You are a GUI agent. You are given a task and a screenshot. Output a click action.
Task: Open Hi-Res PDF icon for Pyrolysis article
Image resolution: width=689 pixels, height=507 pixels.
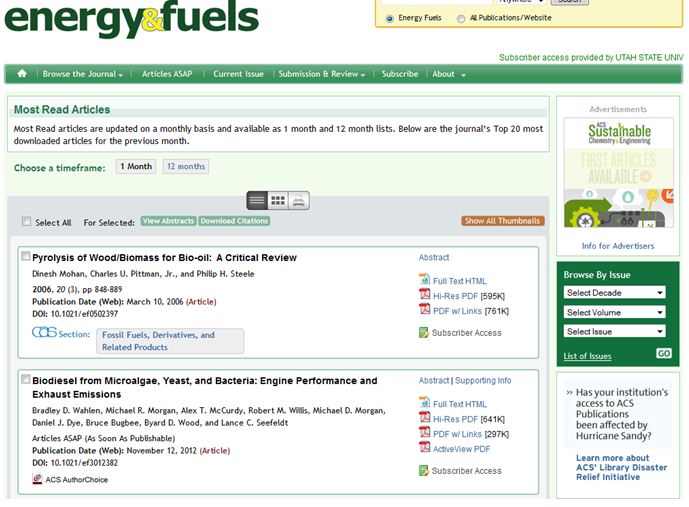[424, 294]
